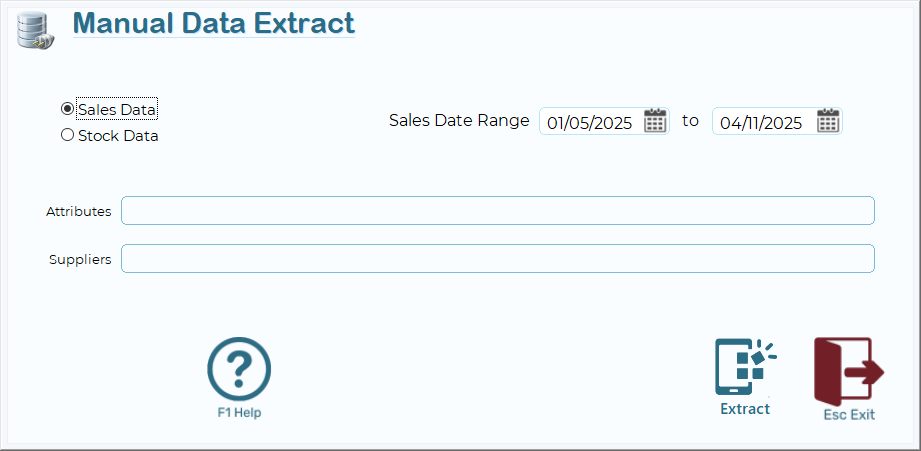Click the Esc Exit door icon

848,370
